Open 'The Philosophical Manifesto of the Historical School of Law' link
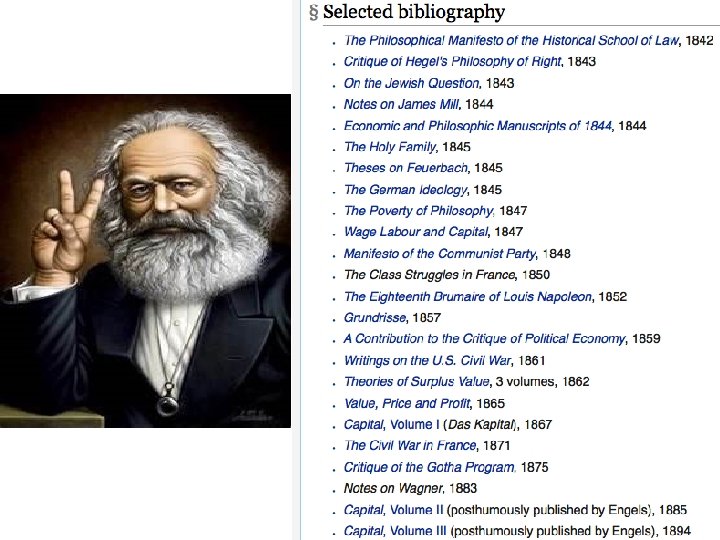 click(511, 40)
